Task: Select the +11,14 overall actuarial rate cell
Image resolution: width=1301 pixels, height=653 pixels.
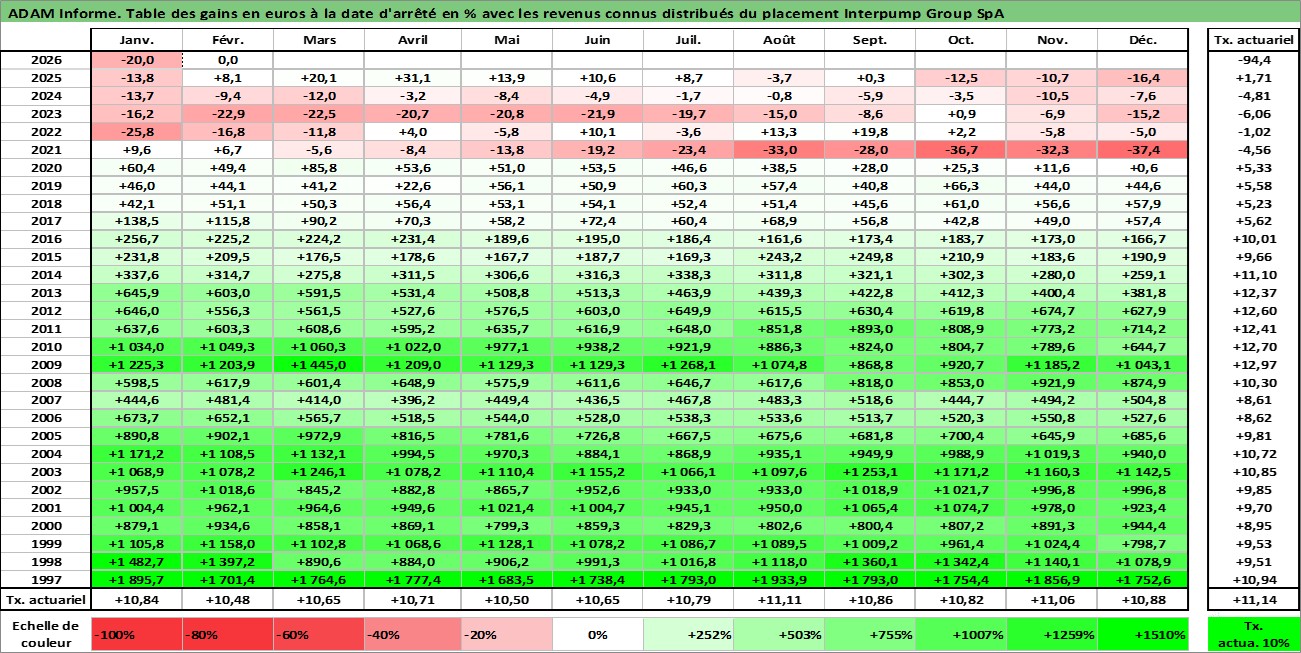Action: click(1254, 600)
